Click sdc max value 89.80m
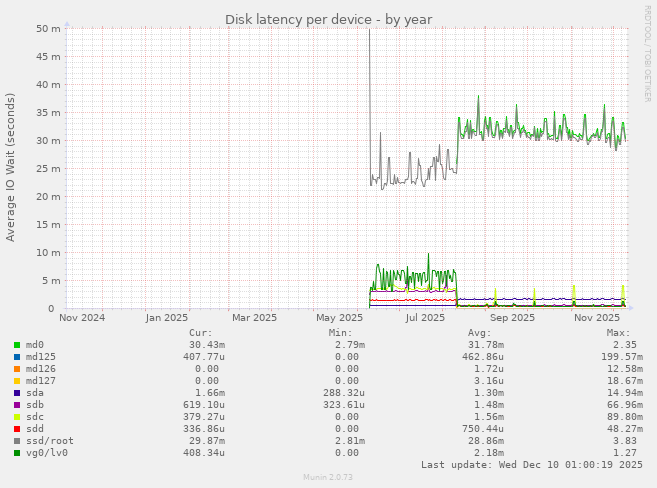The width and height of the screenshot is (657, 488). (625, 417)
